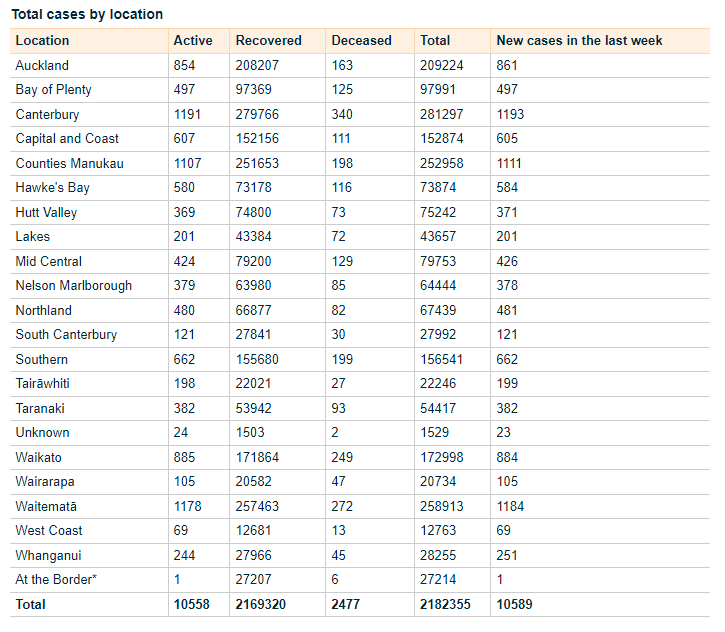Viewport: 725px width, 632px height.
Task: Click the Nelson Marlborough location cell
Action: point(74,286)
